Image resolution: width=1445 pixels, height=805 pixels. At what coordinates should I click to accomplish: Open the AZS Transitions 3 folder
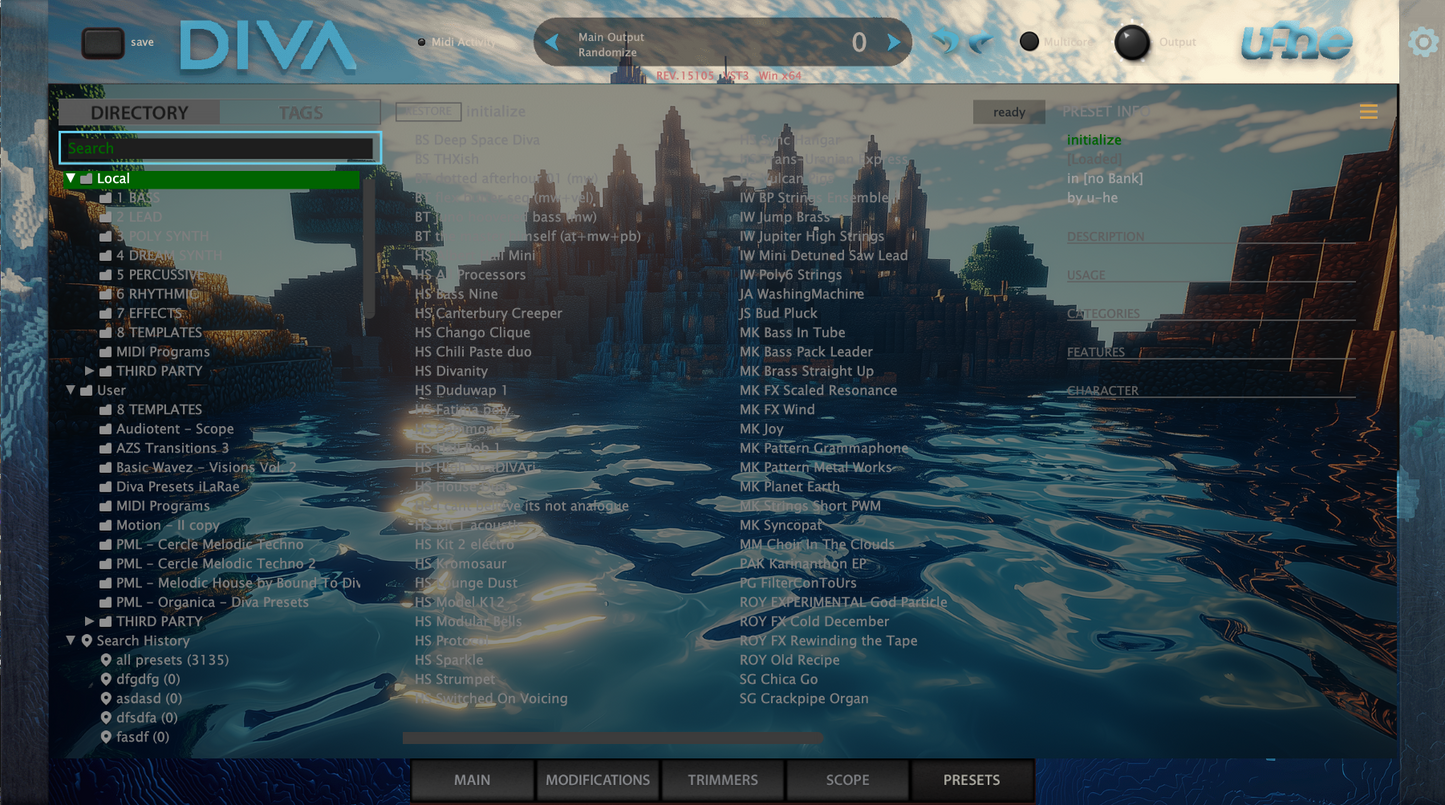164,448
